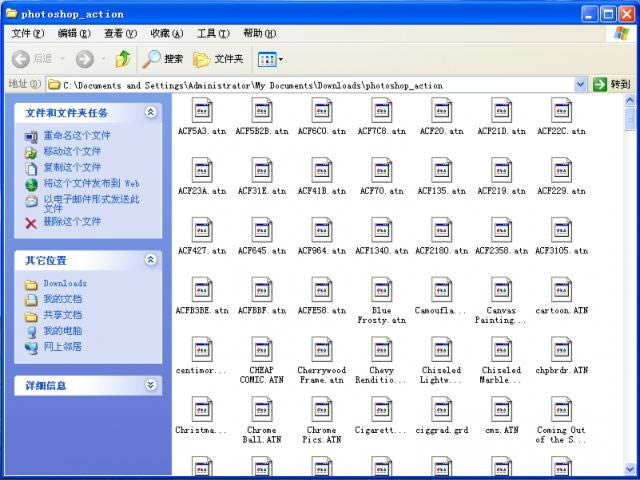Screen dimensions: 640x480
Task: Open the Favorites (收藏) menu
Action: pos(167,33)
